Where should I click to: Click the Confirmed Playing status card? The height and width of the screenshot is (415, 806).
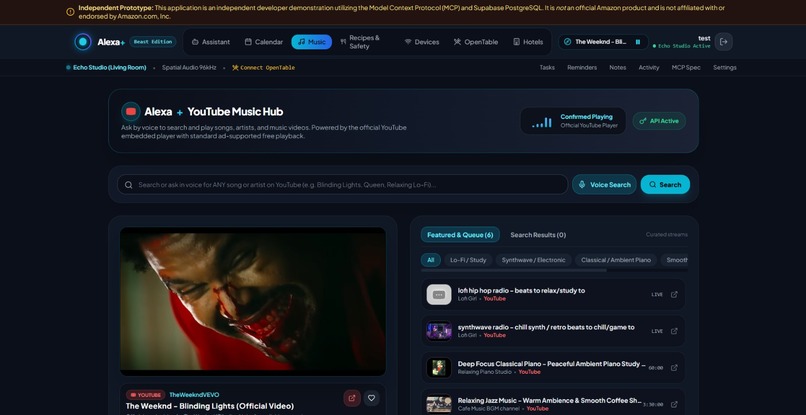573,121
